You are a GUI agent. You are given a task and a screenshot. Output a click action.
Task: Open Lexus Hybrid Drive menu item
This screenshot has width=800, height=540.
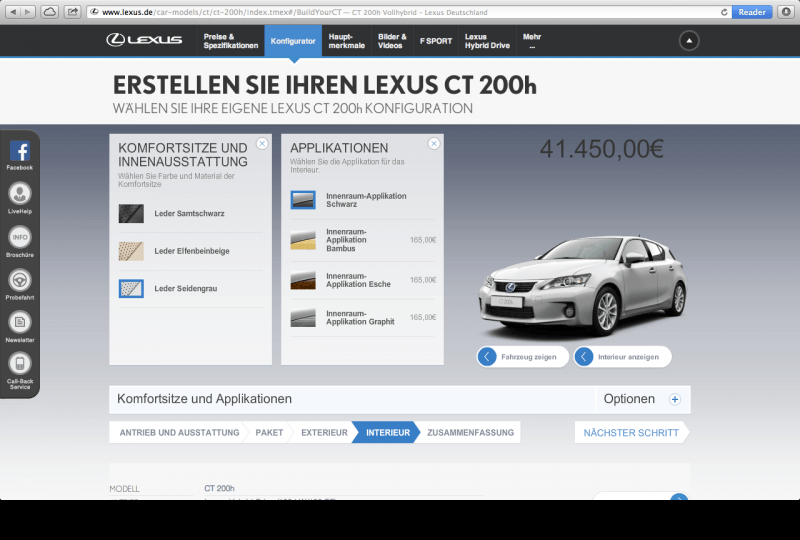coord(487,41)
